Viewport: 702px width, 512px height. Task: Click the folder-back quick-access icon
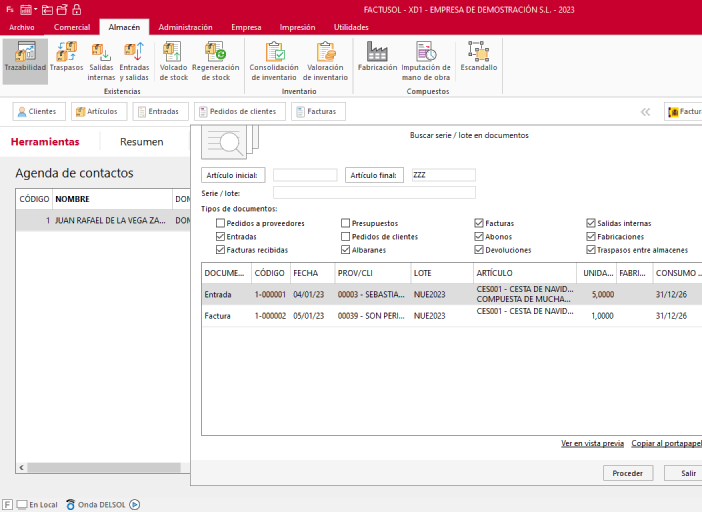pos(47,9)
